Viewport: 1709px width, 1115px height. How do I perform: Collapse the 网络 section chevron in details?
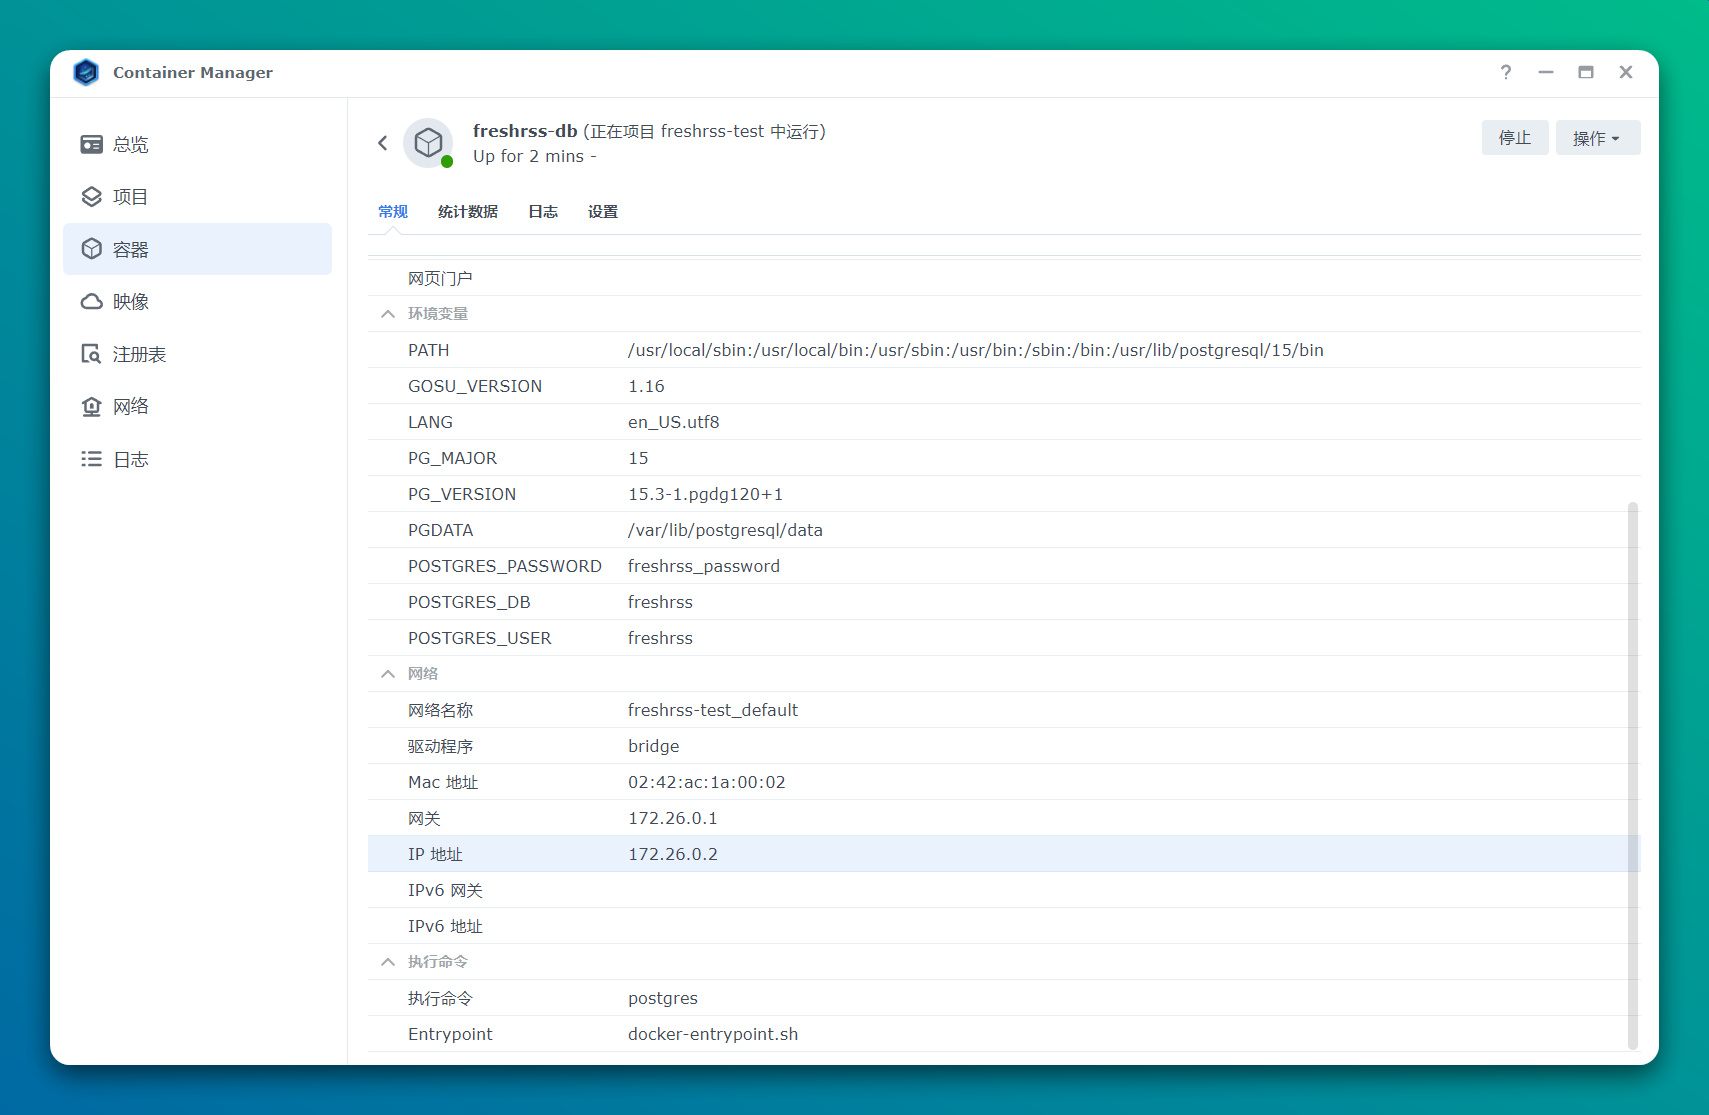[x=388, y=674]
